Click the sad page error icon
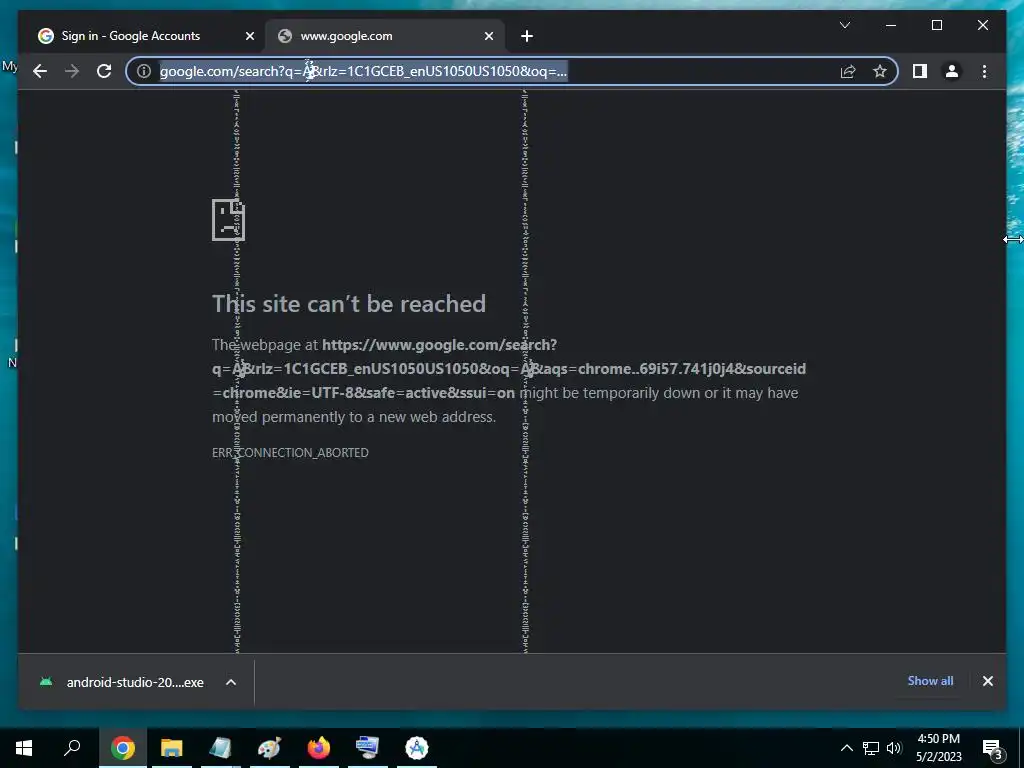The image size is (1024, 768). pos(229,220)
